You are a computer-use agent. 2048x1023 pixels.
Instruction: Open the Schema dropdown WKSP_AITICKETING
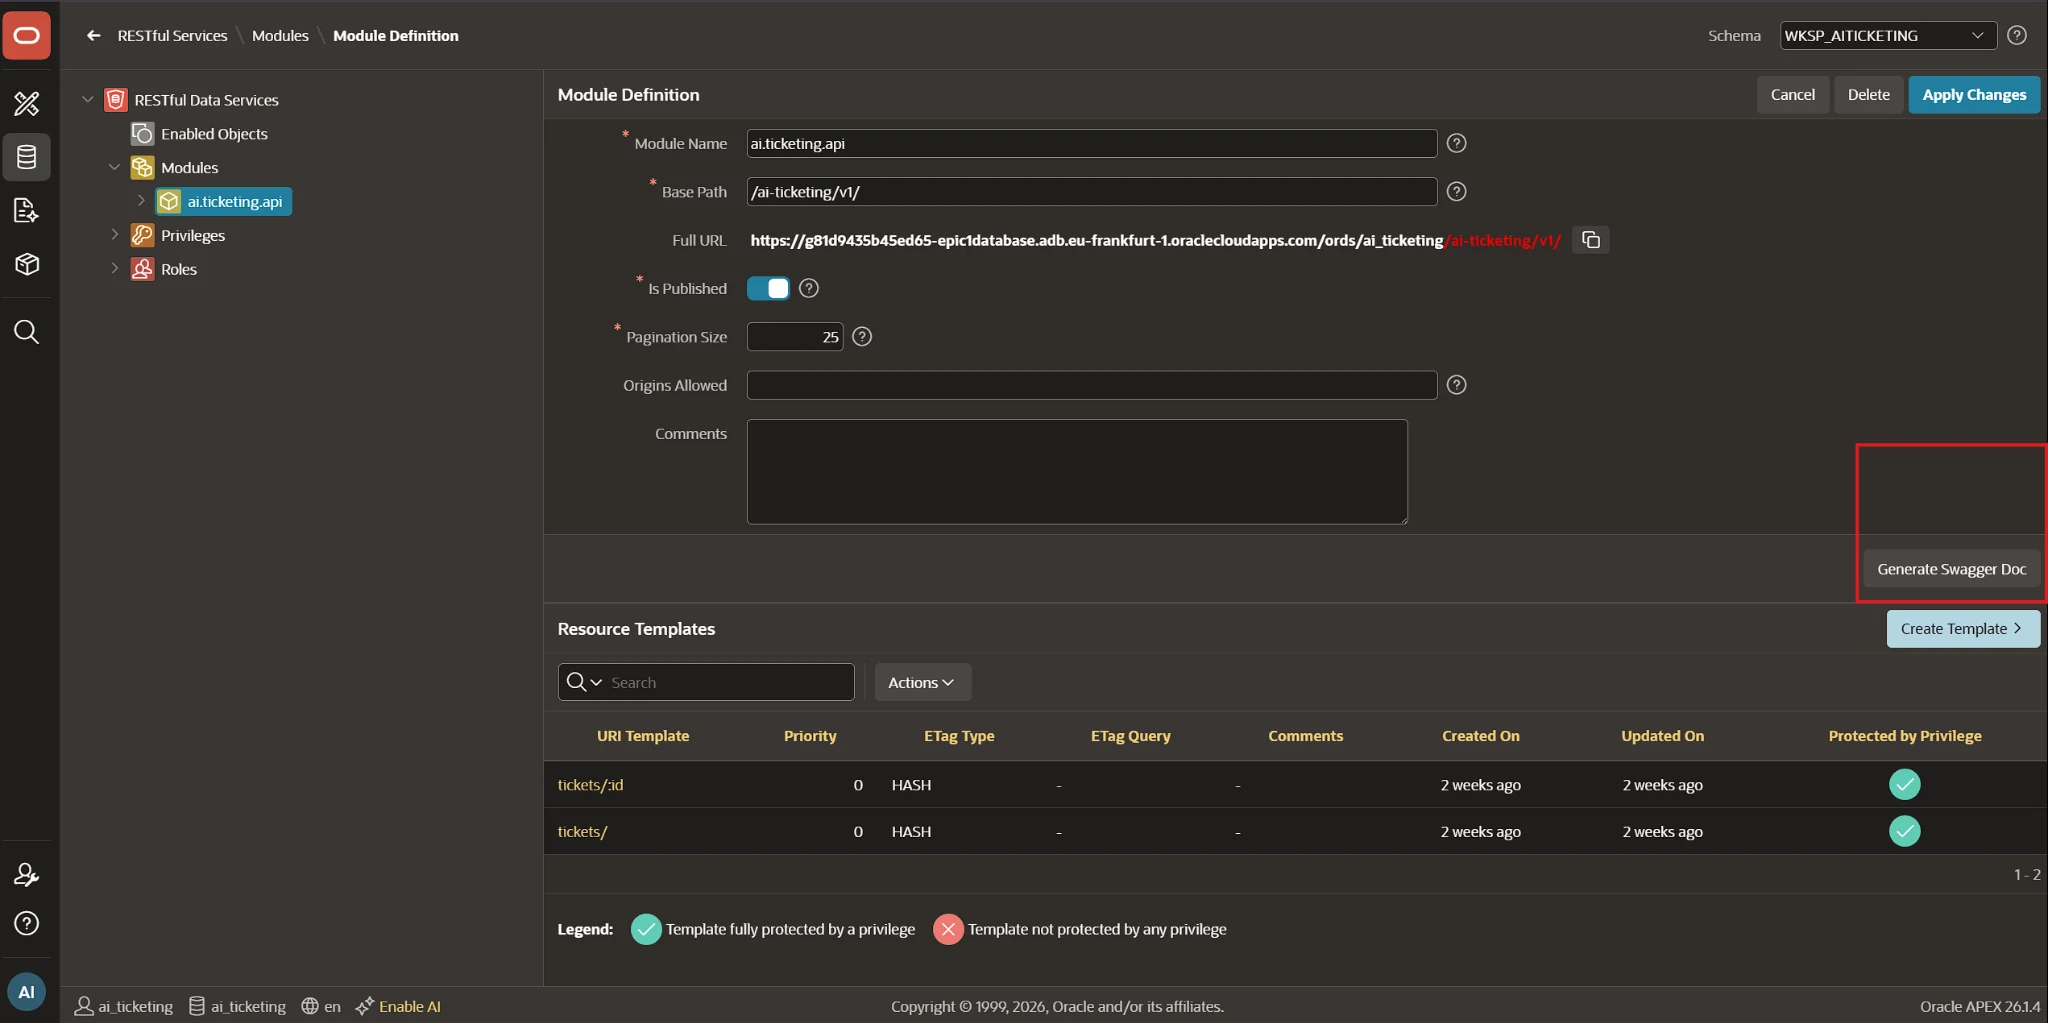(x=1888, y=35)
